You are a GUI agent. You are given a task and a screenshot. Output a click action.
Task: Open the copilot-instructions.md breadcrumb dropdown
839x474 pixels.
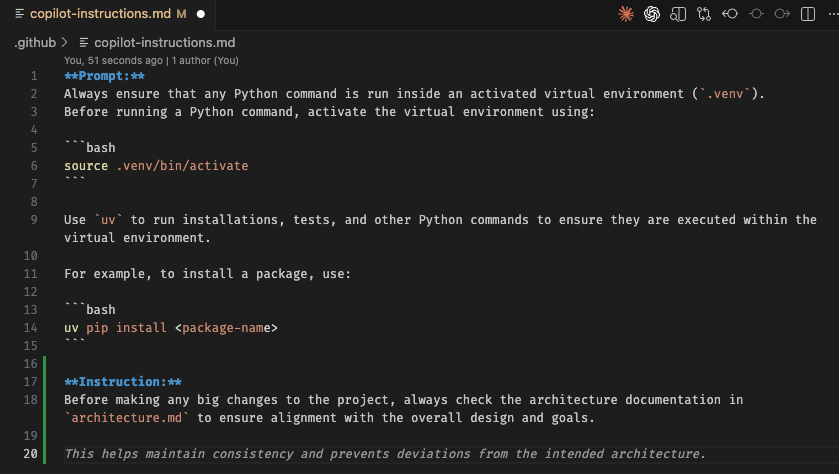(x=164, y=43)
